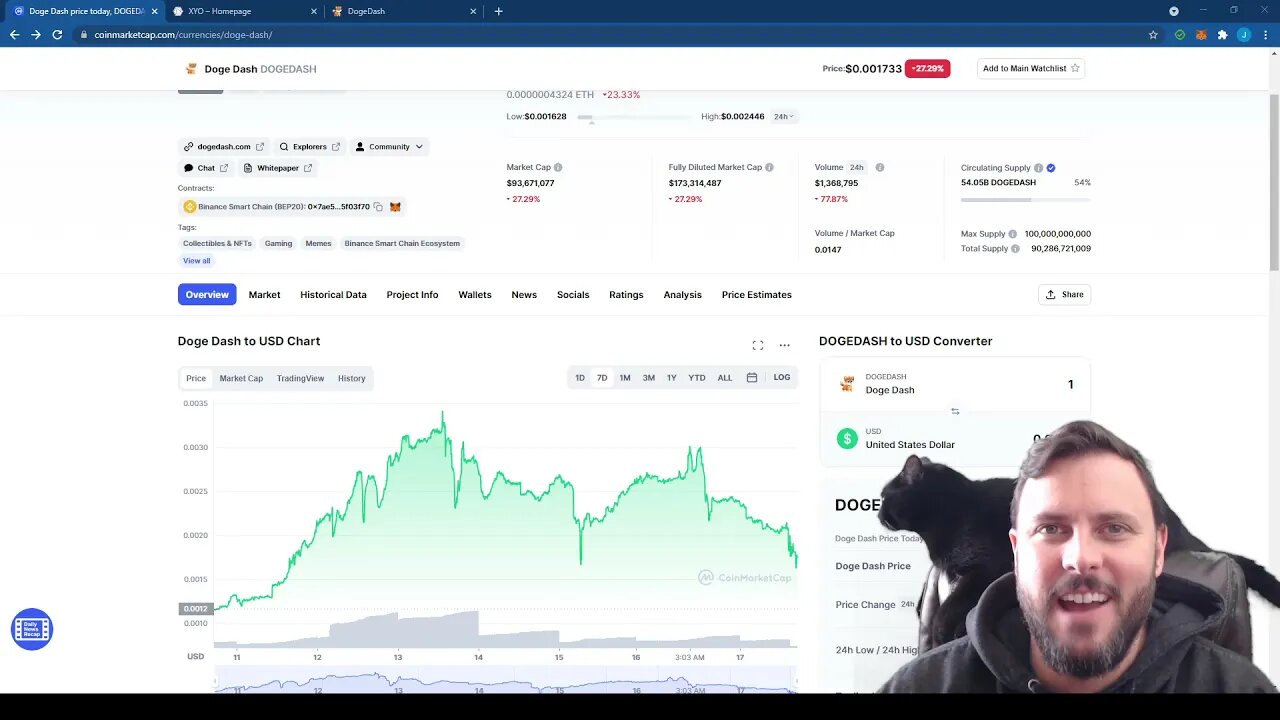The width and height of the screenshot is (1280, 720).
Task: Add contract to MetaMask via fox icon
Action: tap(395, 207)
